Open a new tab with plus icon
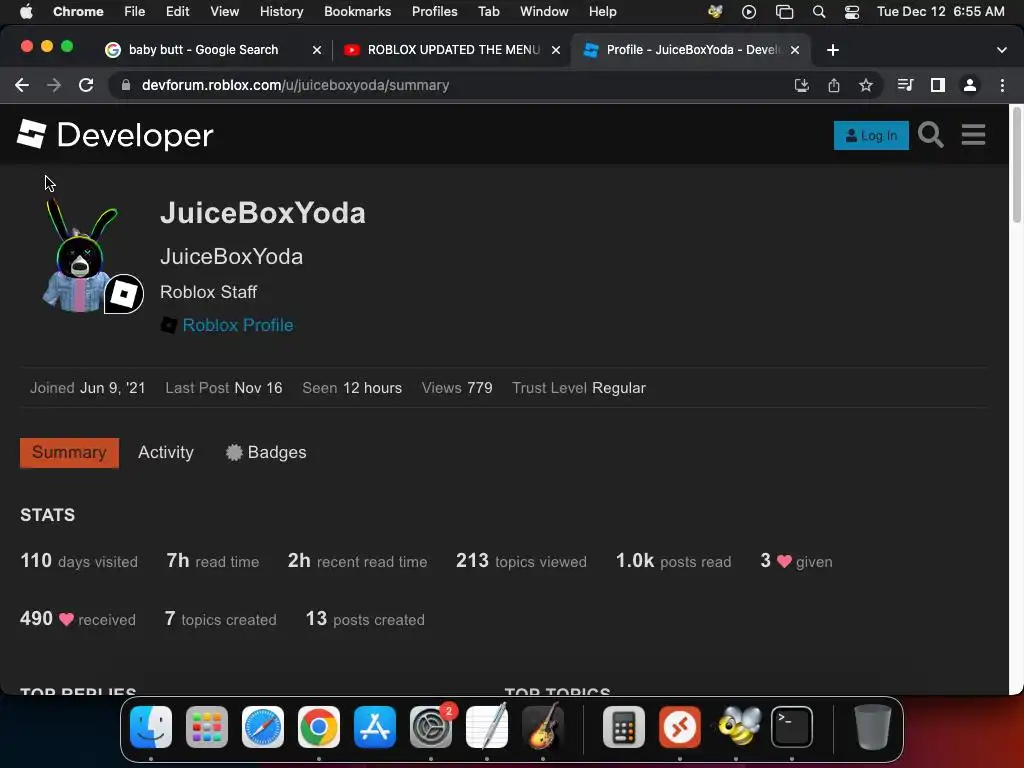The image size is (1024, 768). point(833,50)
